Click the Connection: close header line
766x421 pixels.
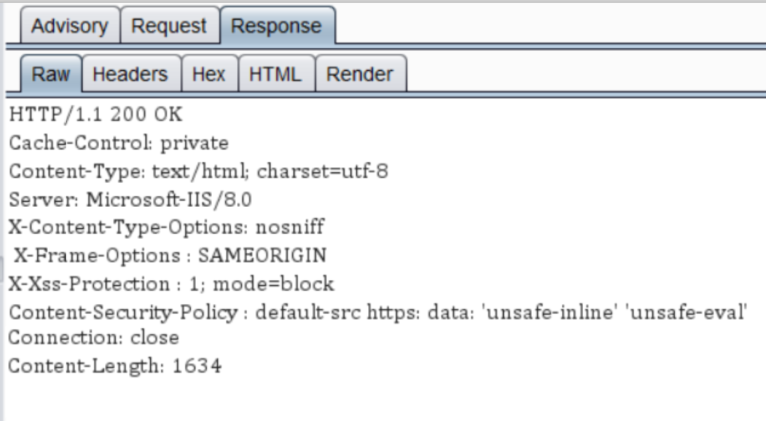click(93, 338)
